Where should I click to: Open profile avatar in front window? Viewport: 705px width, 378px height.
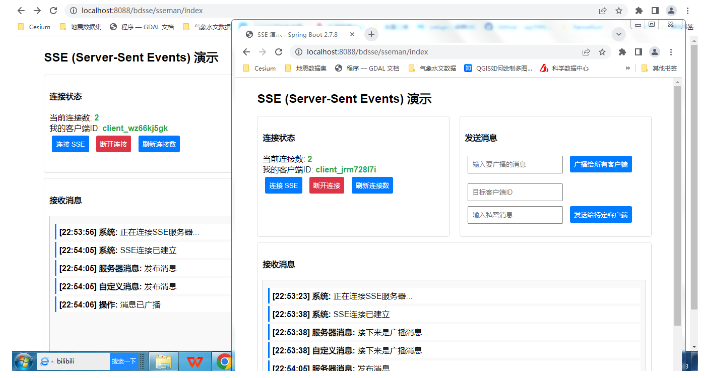point(655,52)
